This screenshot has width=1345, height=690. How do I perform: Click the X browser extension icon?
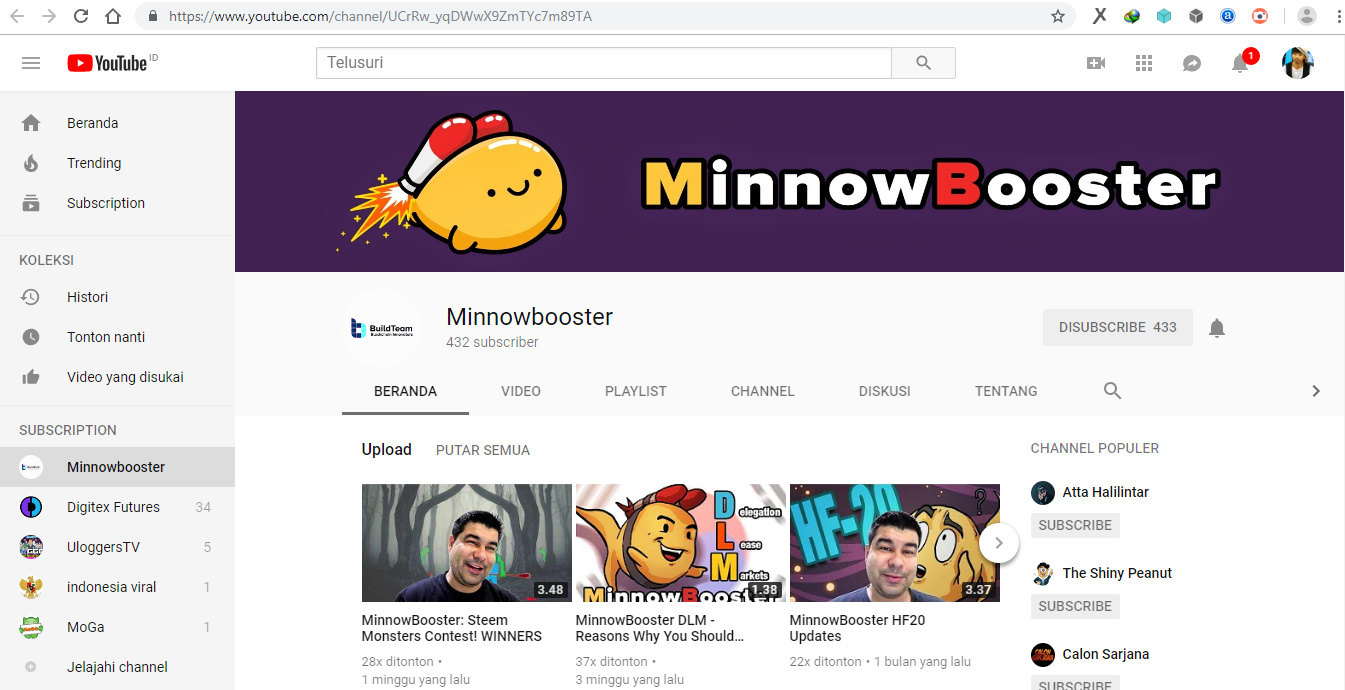1099,16
